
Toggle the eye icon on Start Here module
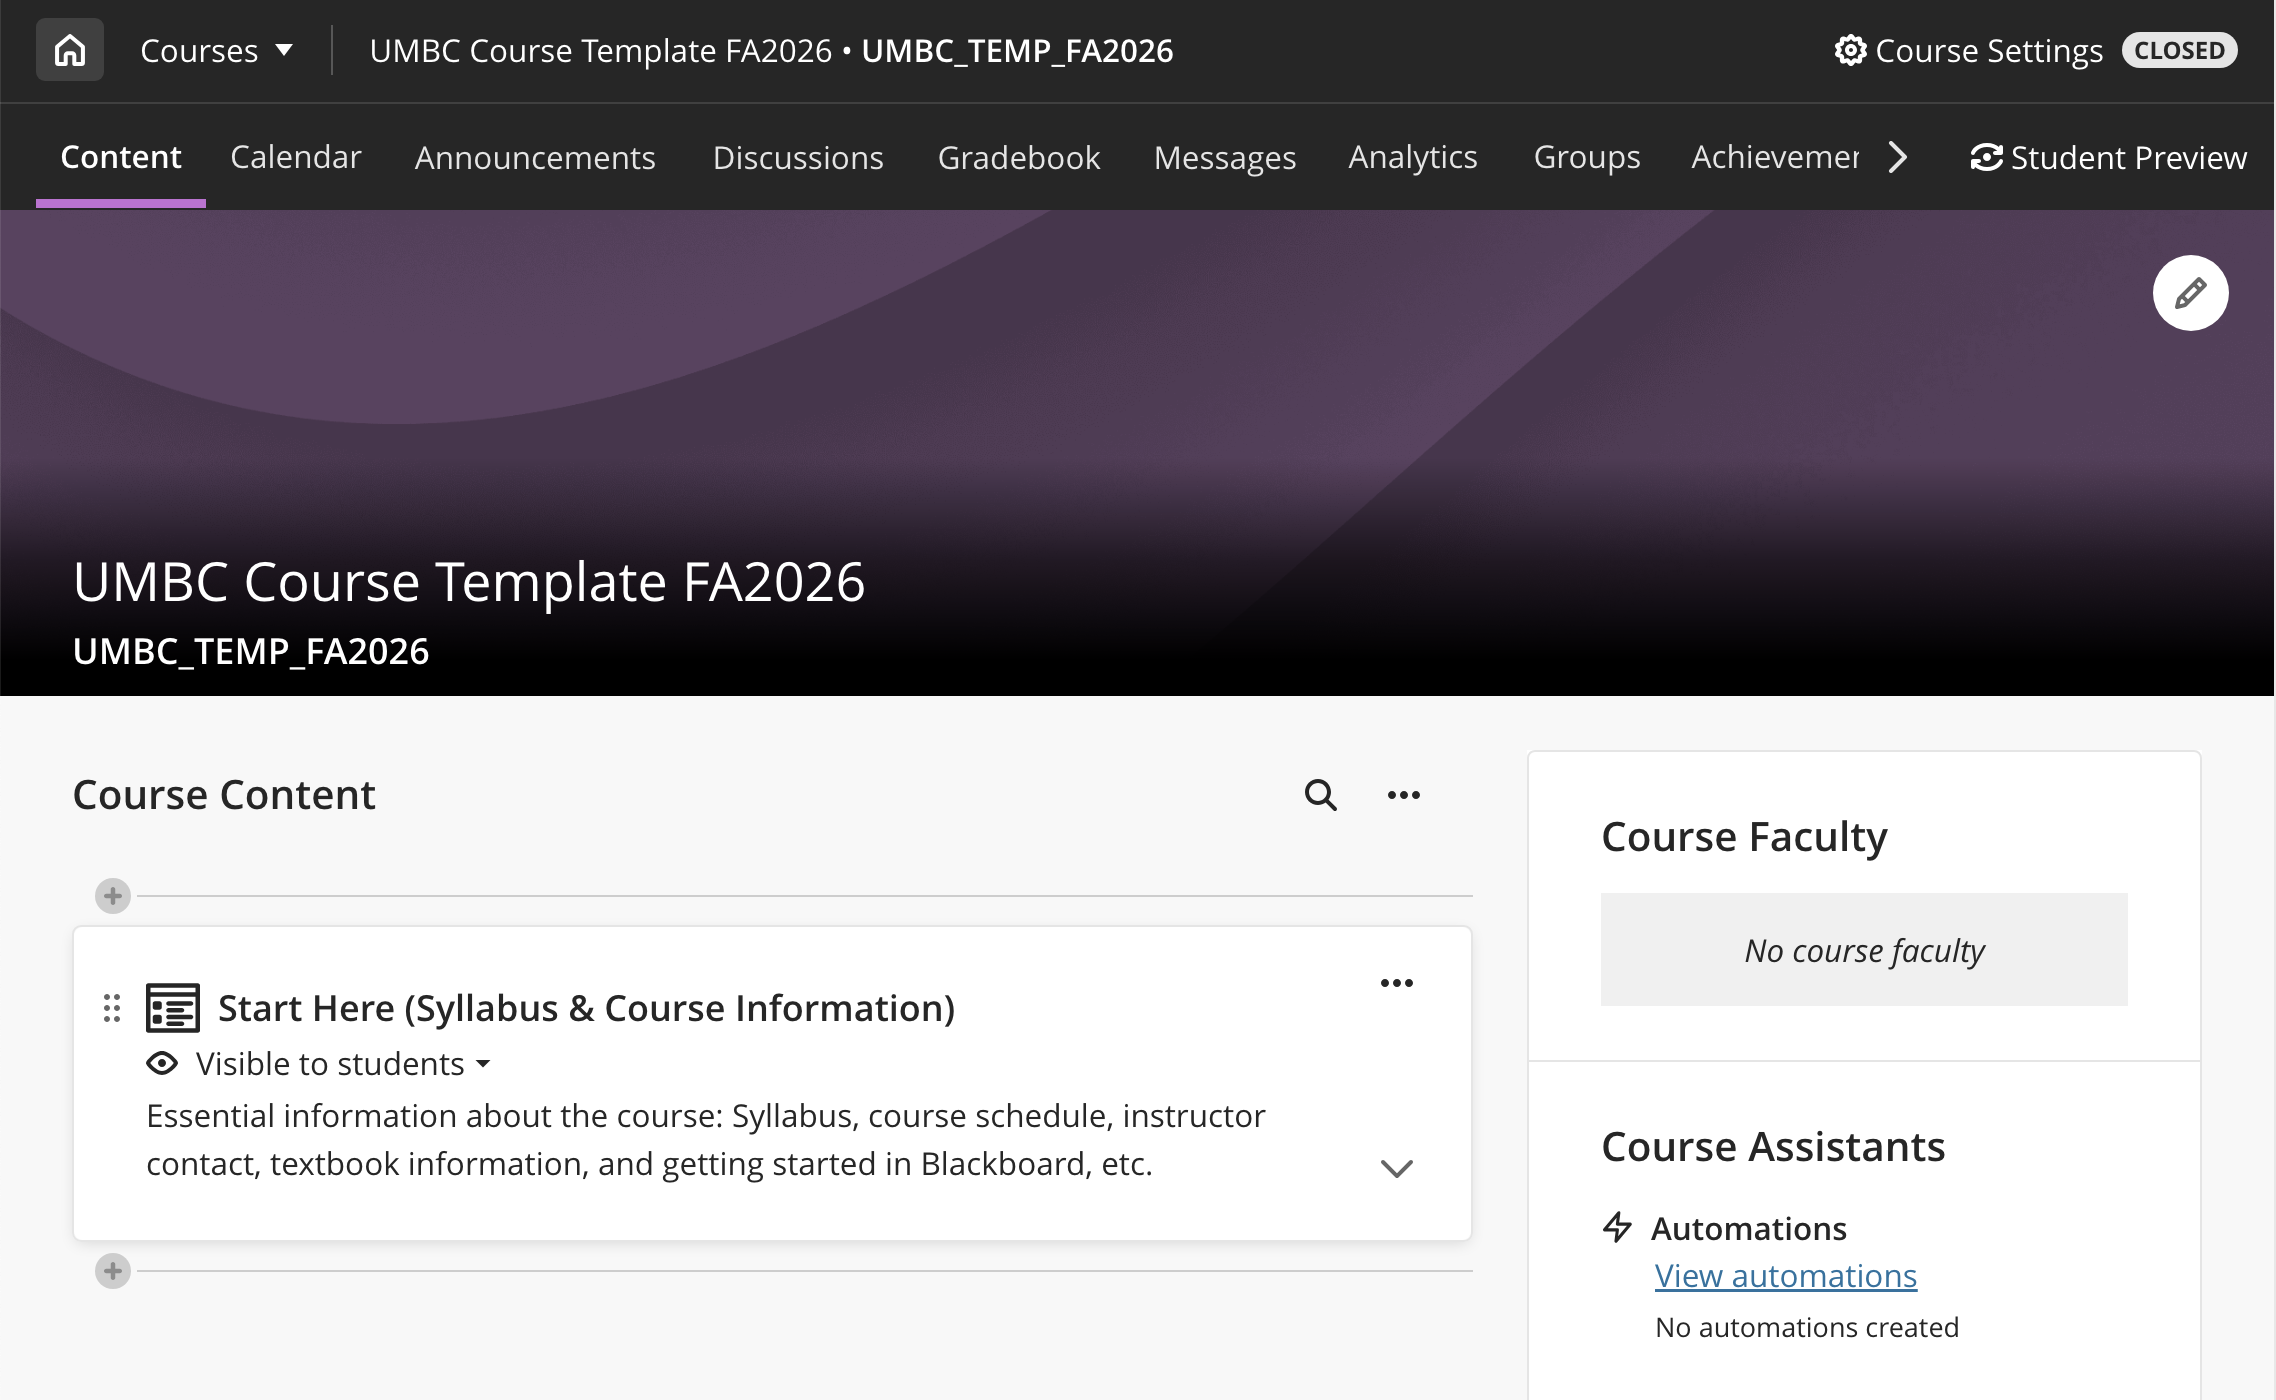tap(162, 1063)
